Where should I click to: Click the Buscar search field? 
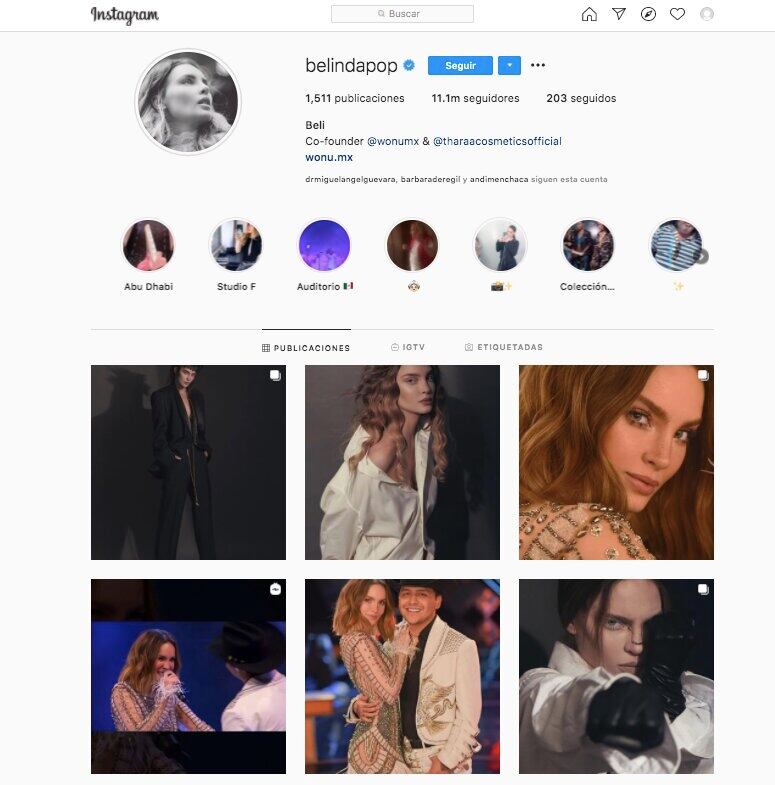coord(403,14)
